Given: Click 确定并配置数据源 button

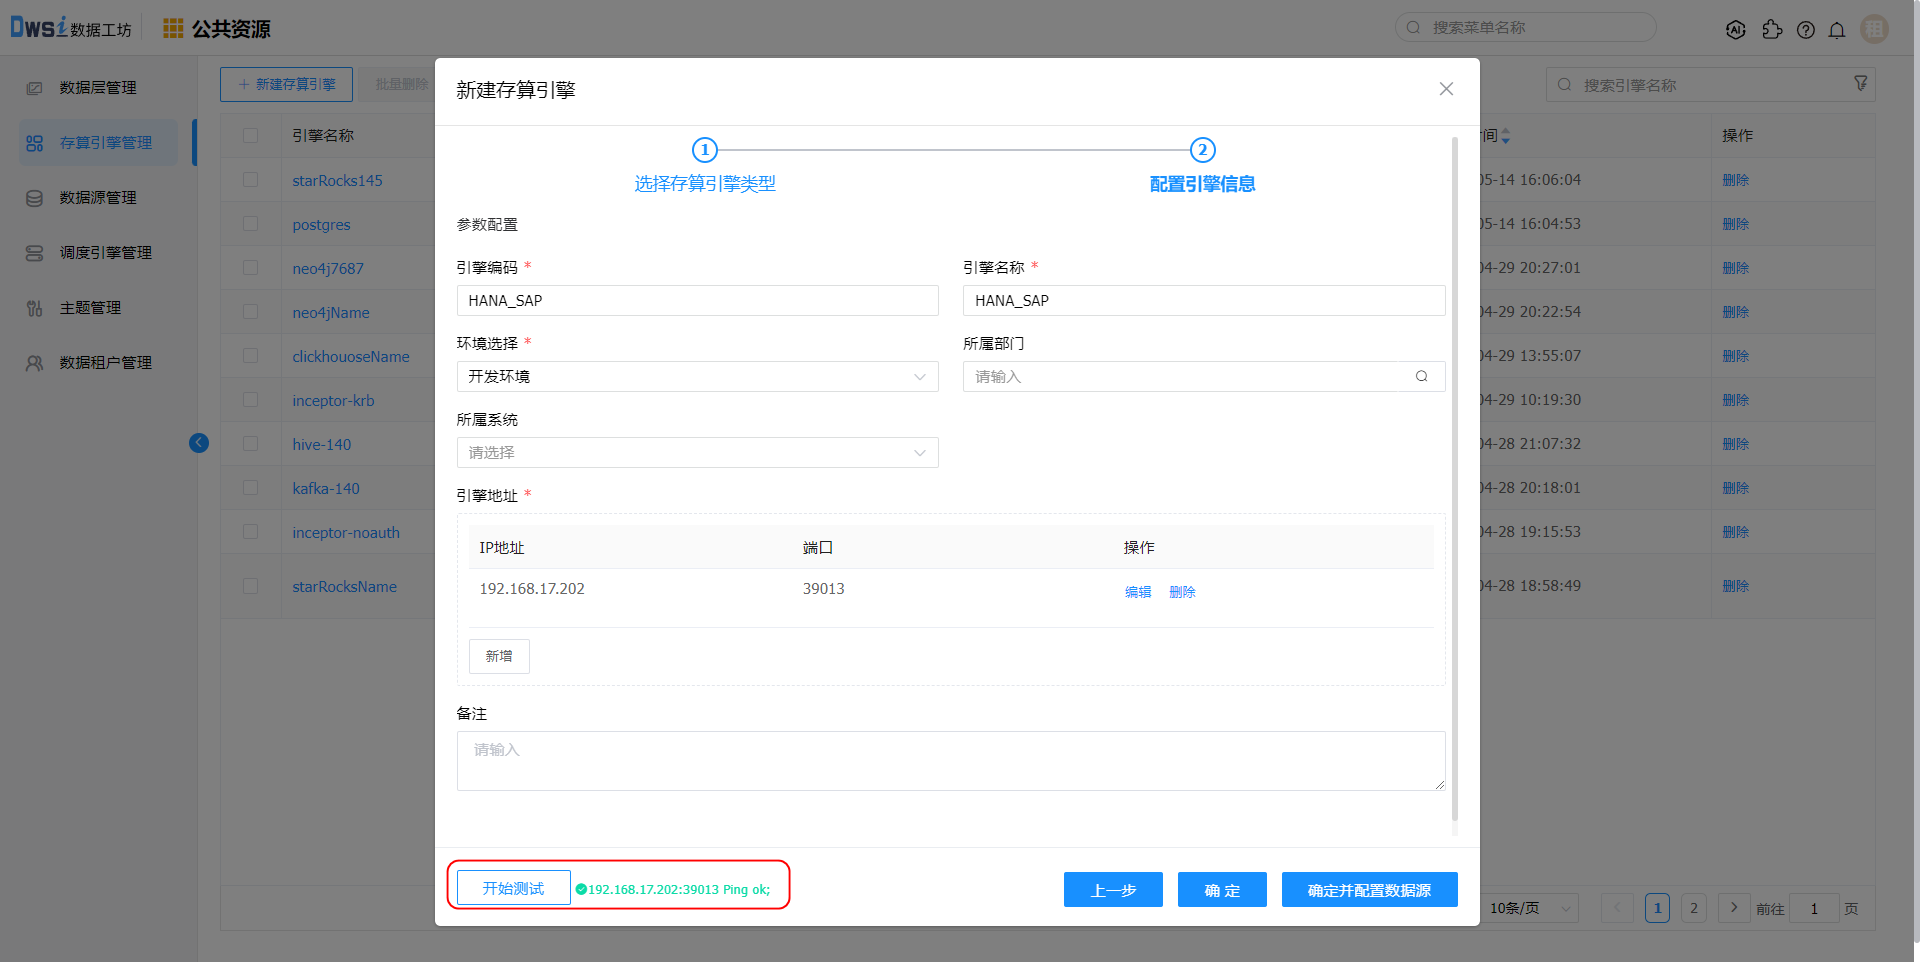Looking at the screenshot, I should point(1369,890).
